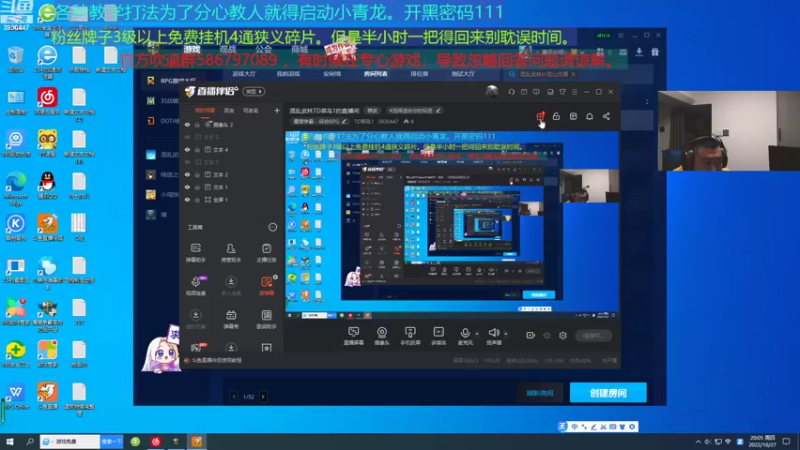
Task: Select the 文本 4 layer row
Action: (231, 149)
